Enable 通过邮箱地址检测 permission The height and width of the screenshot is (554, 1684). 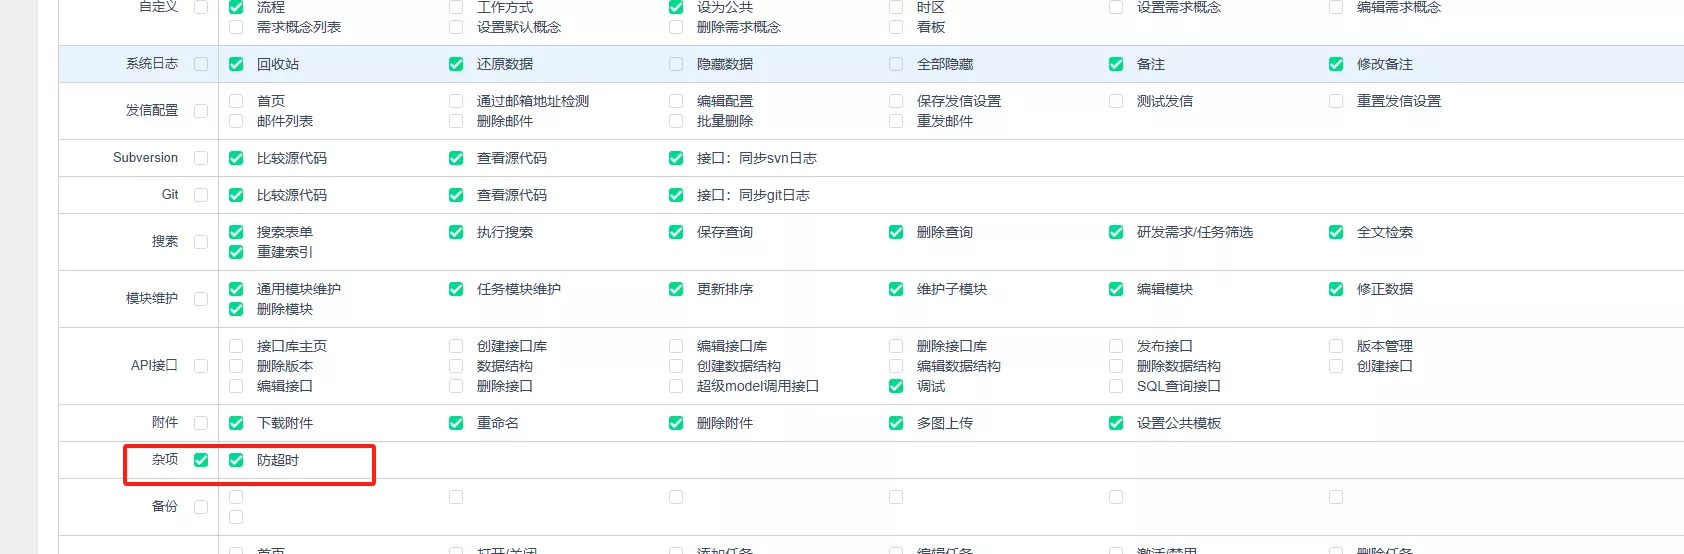tap(456, 101)
